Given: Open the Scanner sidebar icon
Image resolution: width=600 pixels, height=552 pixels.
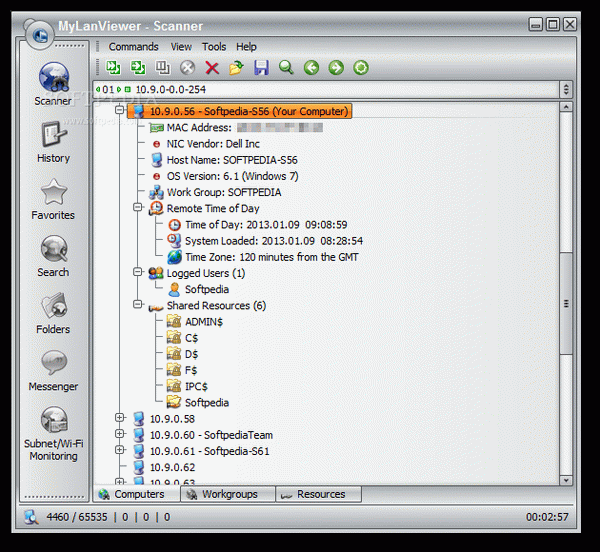Looking at the screenshot, I should click(x=54, y=77).
